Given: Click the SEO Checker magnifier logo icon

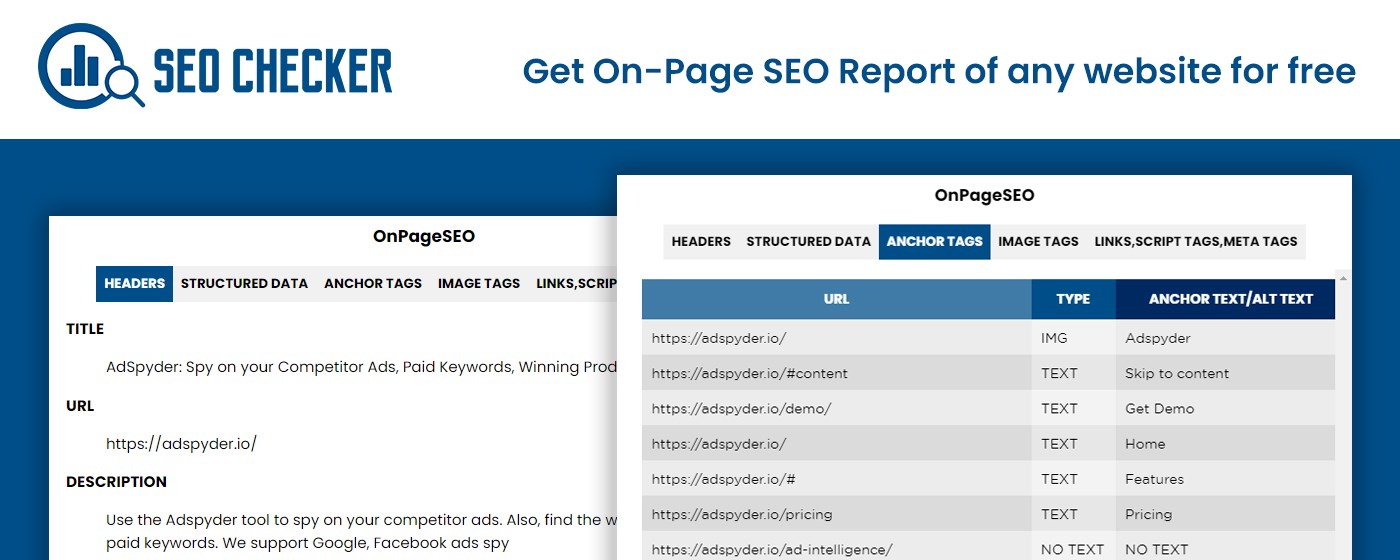Looking at the screenshot, I should click(x=91, y=67).
